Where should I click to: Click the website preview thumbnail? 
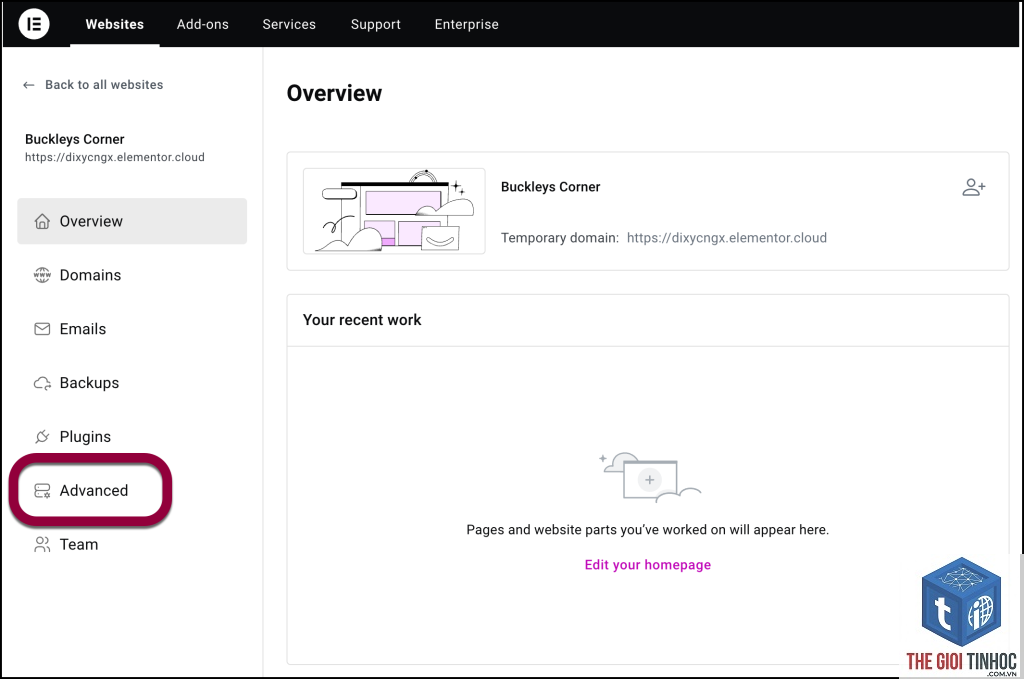point(394,211)
